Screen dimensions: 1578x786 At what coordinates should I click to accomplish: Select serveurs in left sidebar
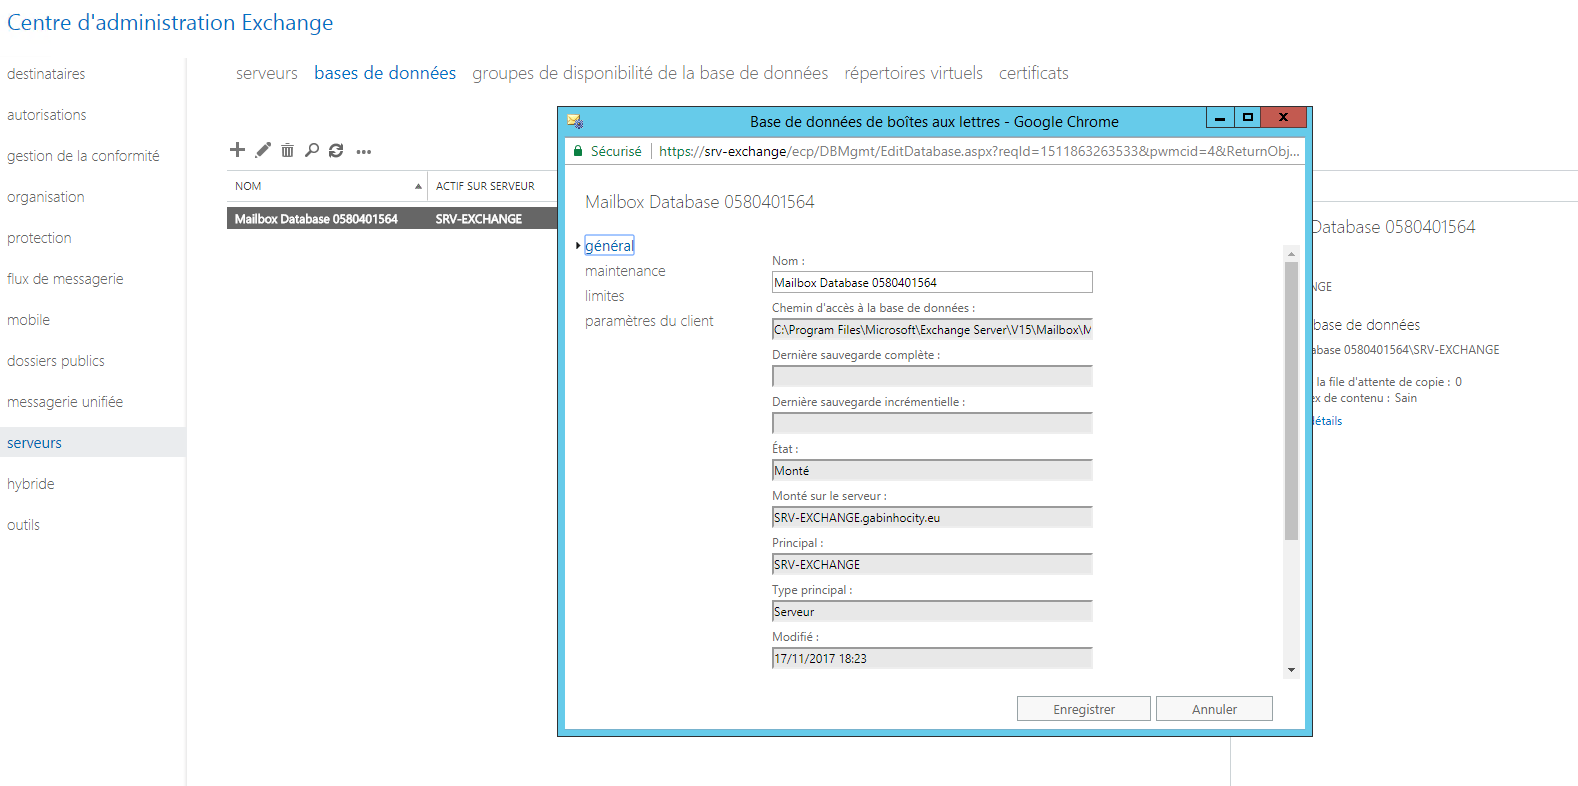point(92,442)
